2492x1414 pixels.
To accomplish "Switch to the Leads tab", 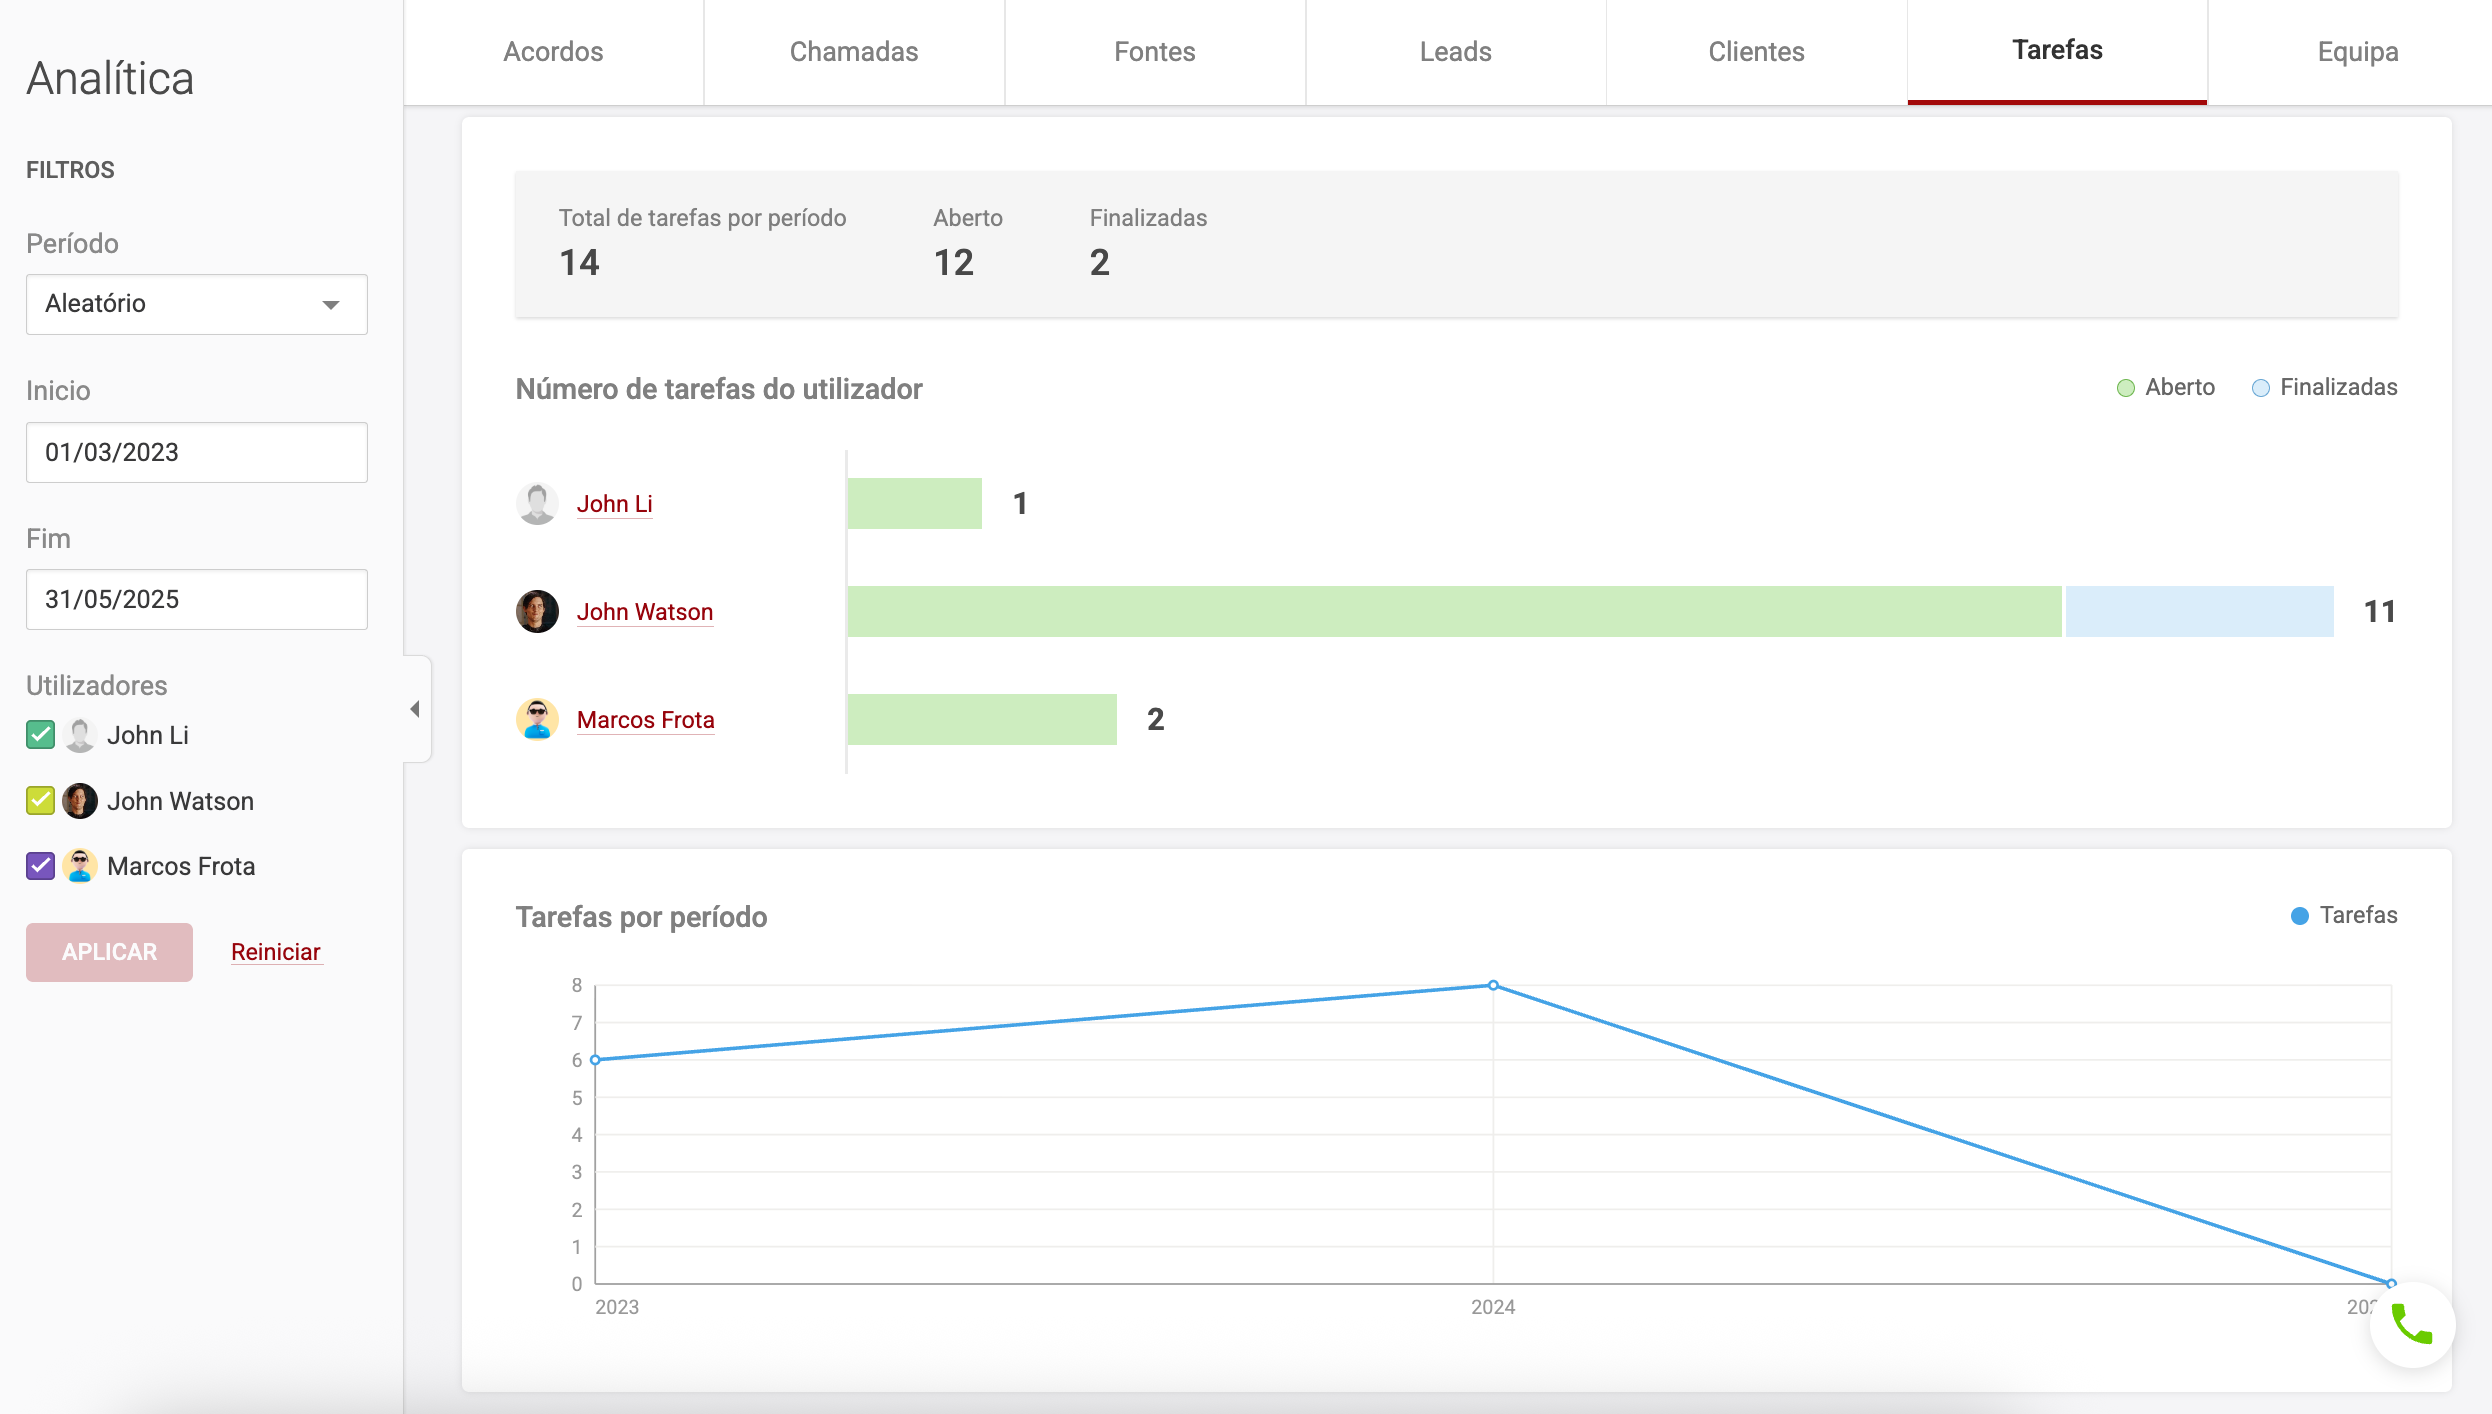I will pos(1455,52).
